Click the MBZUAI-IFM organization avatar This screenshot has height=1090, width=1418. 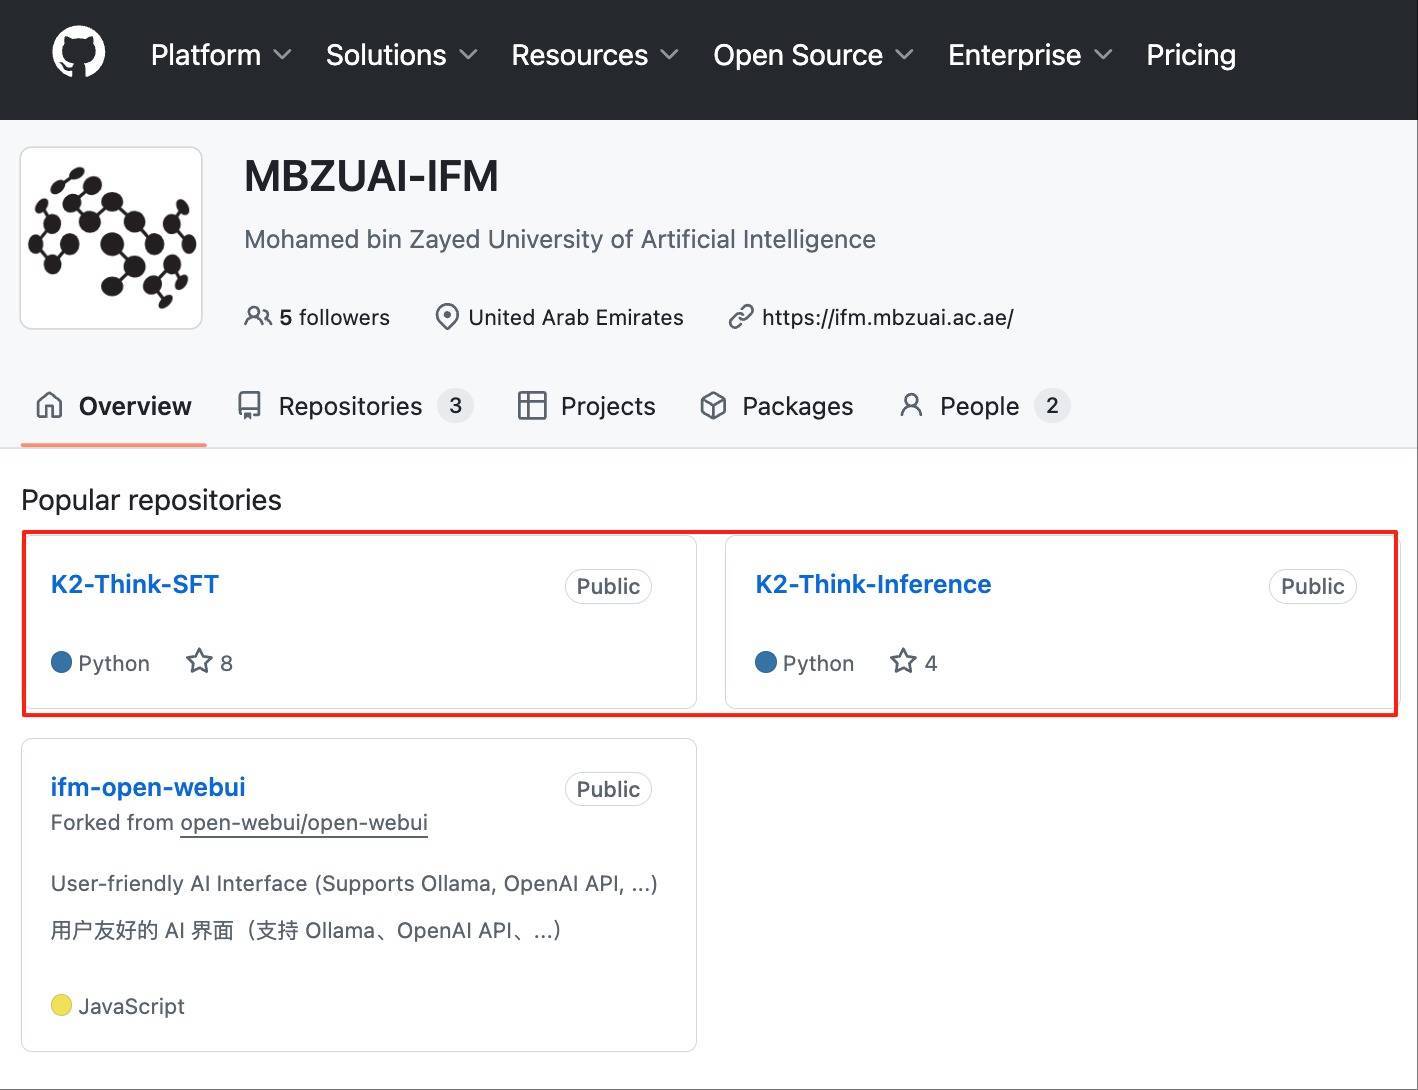(x=111, y=238)
